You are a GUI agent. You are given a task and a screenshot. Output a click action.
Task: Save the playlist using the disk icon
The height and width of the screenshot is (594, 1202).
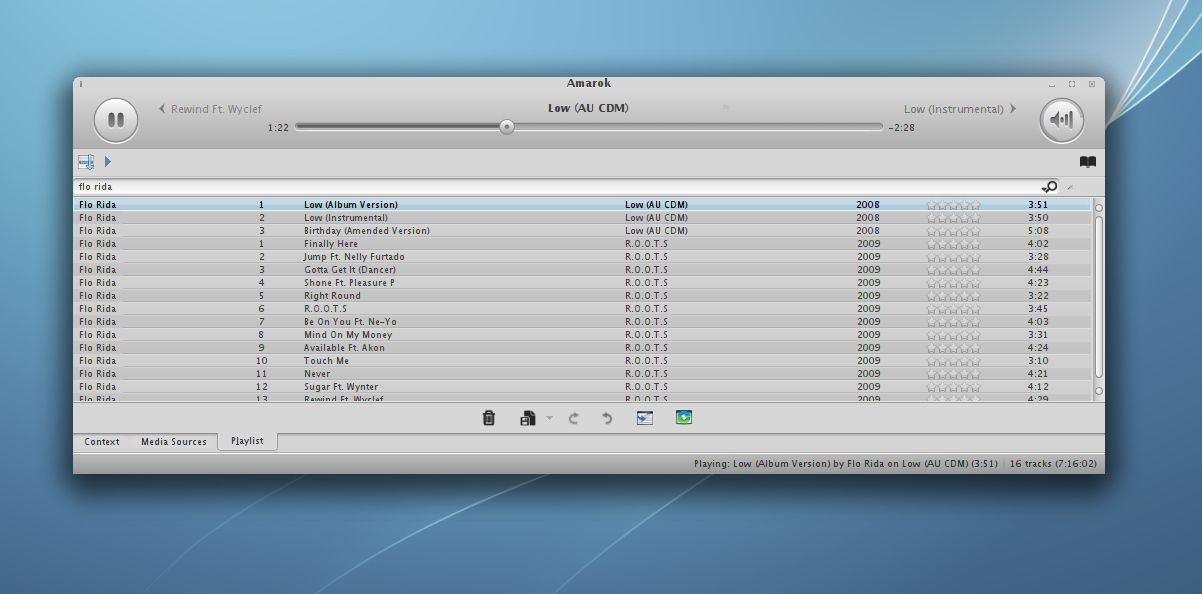(528, 418)
